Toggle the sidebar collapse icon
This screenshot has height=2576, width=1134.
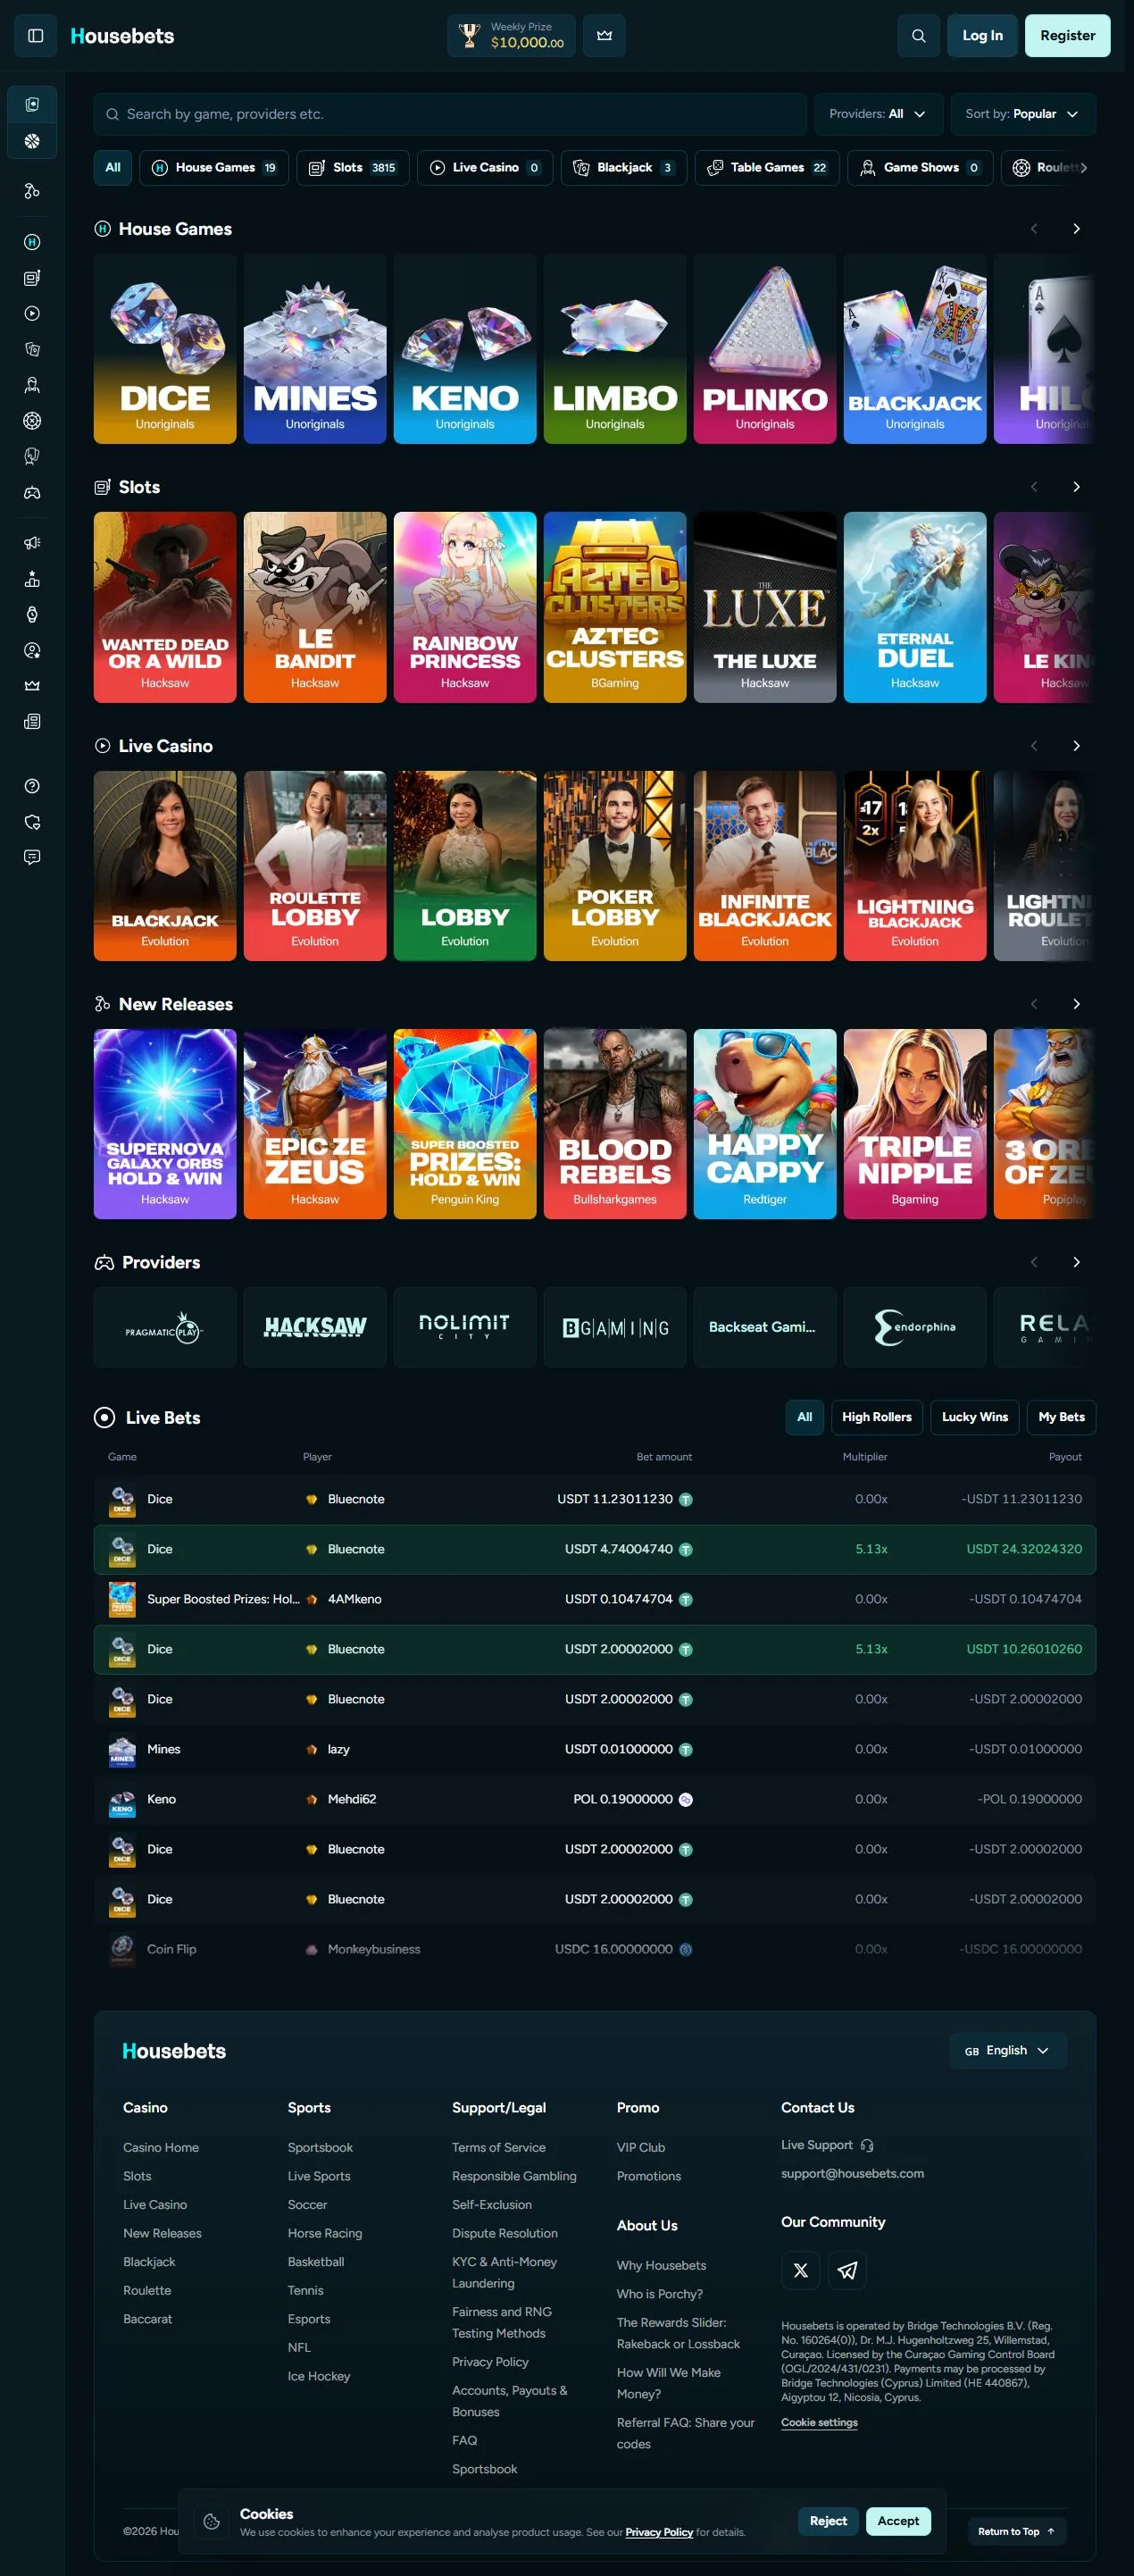(x=36, y=36)
